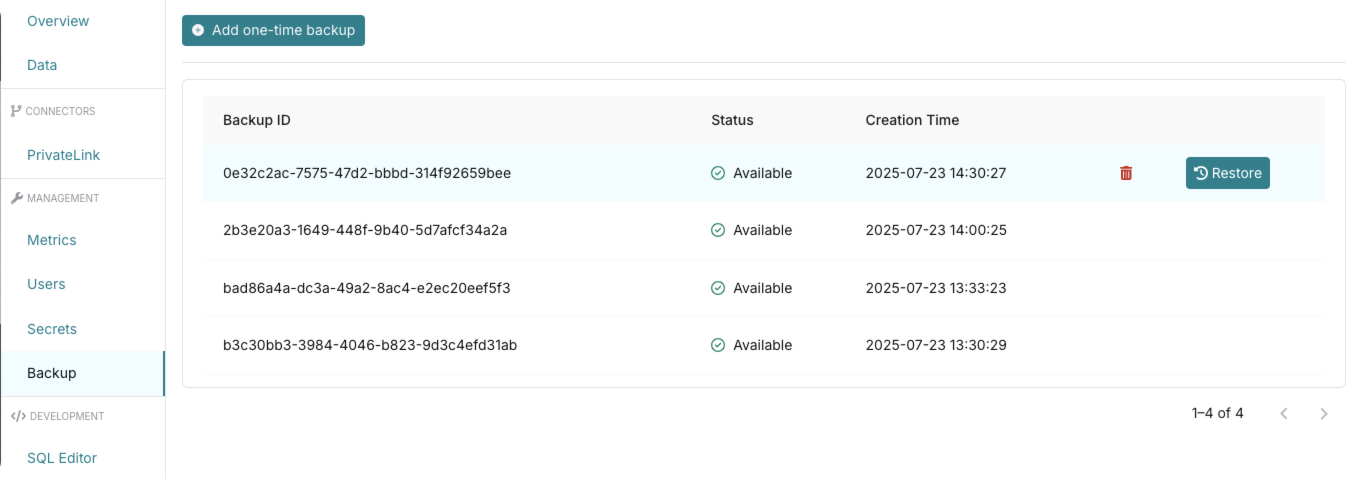
Task: Select the backup row b3c30bb3-3984-4046
Action: (x=764, y=345)
